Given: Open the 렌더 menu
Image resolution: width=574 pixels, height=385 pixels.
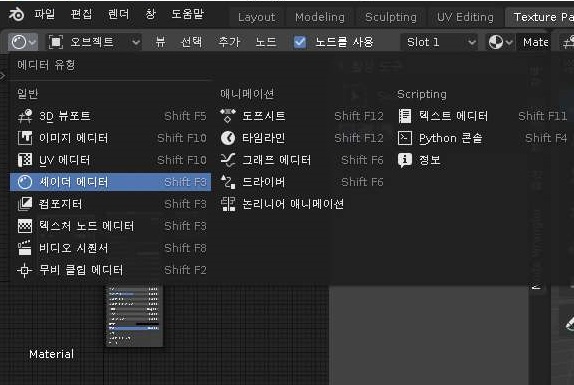Looking at the screenshot, I should pos(118,14).
